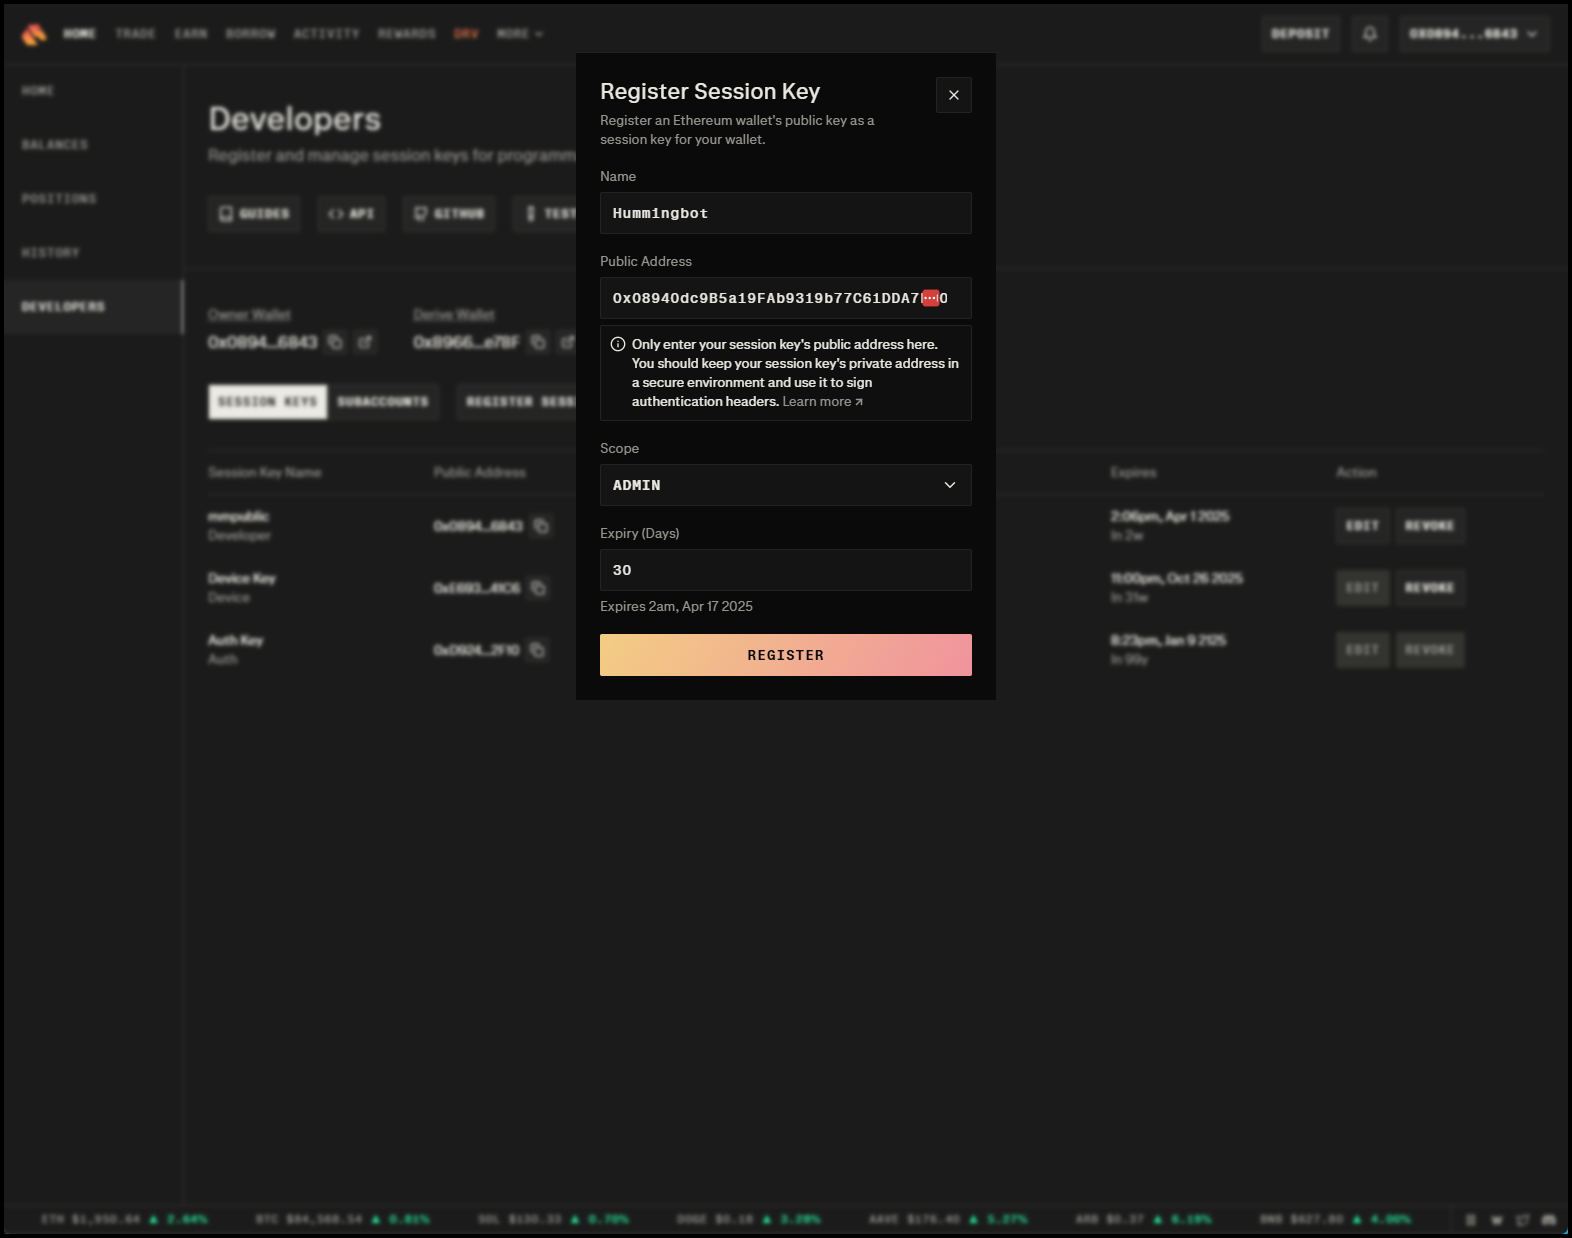The width and height of the screenshot is (1572, 1238).
Task: Click the app logo in top bar
Action: click(34, 34)
